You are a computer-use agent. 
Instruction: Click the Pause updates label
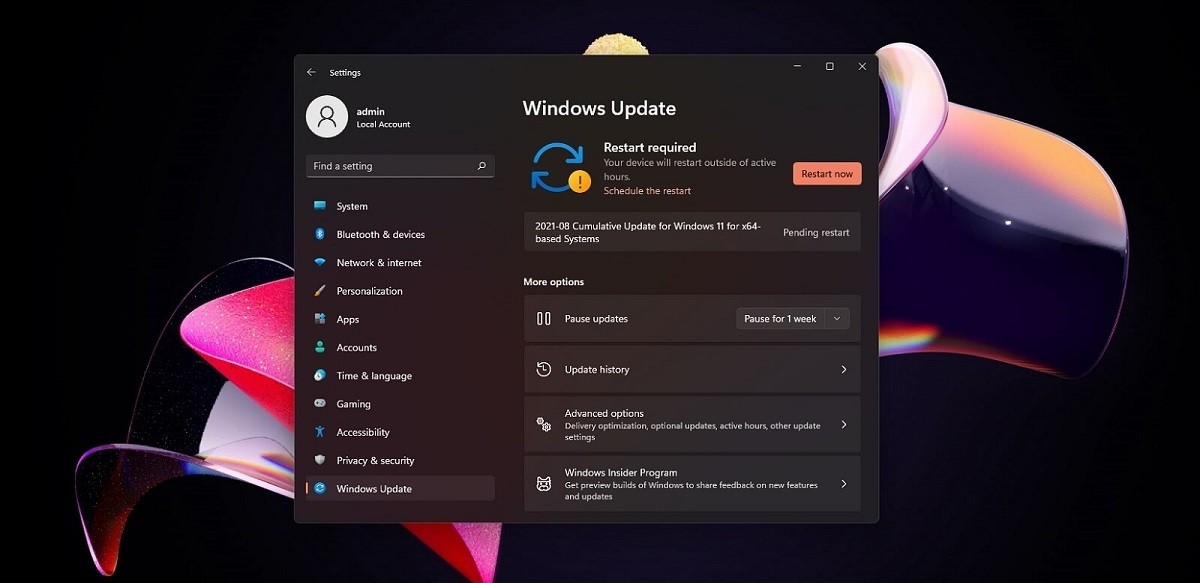coord(596,318)
